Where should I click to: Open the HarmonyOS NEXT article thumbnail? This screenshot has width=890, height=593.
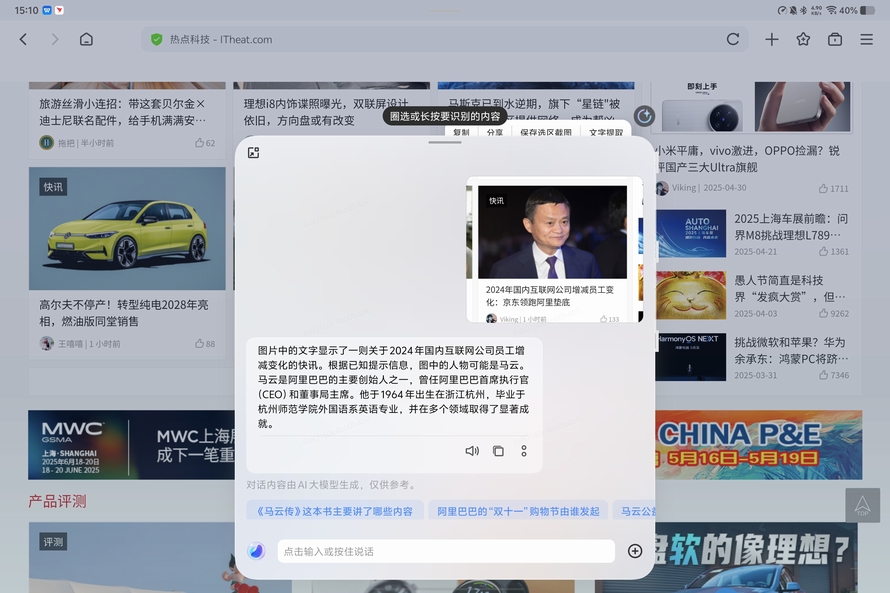691,357
